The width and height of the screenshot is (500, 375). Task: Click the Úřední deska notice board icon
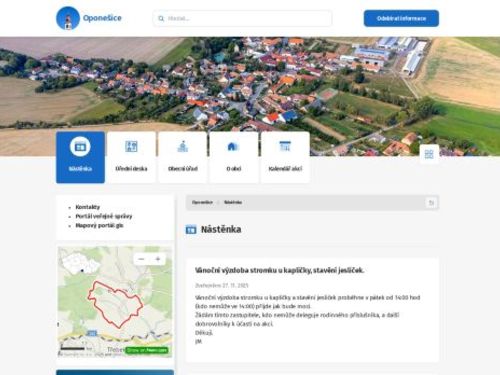[x=131, y=146]
